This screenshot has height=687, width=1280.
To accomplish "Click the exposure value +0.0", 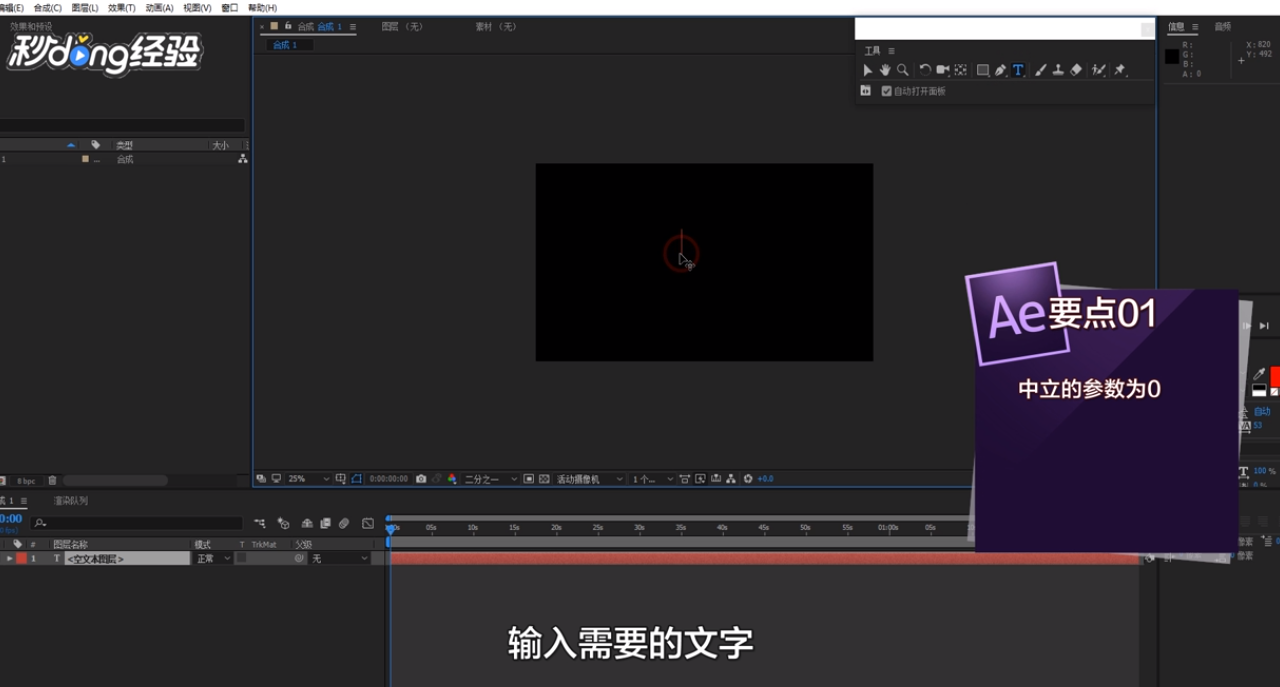I will tap(765, 479).
